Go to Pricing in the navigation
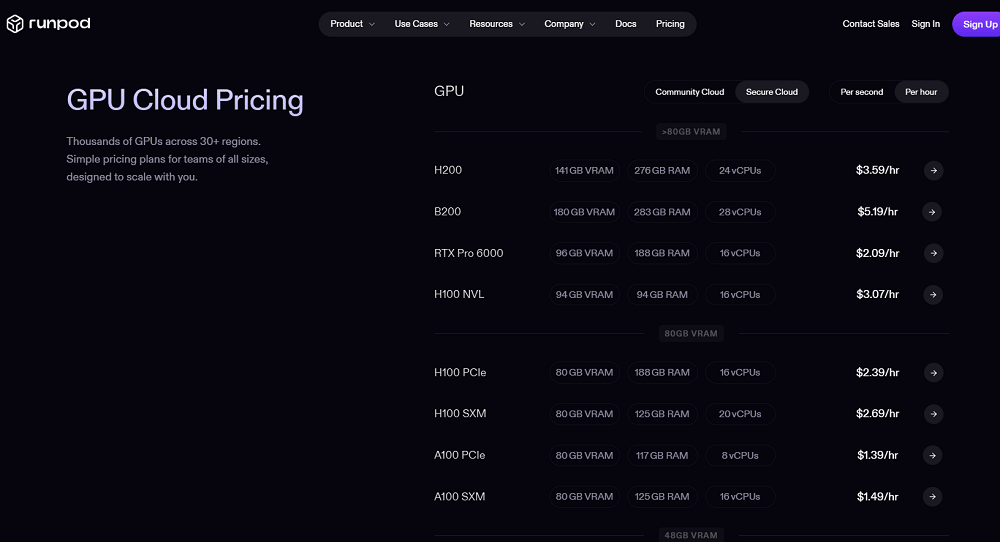 point(670,24)
